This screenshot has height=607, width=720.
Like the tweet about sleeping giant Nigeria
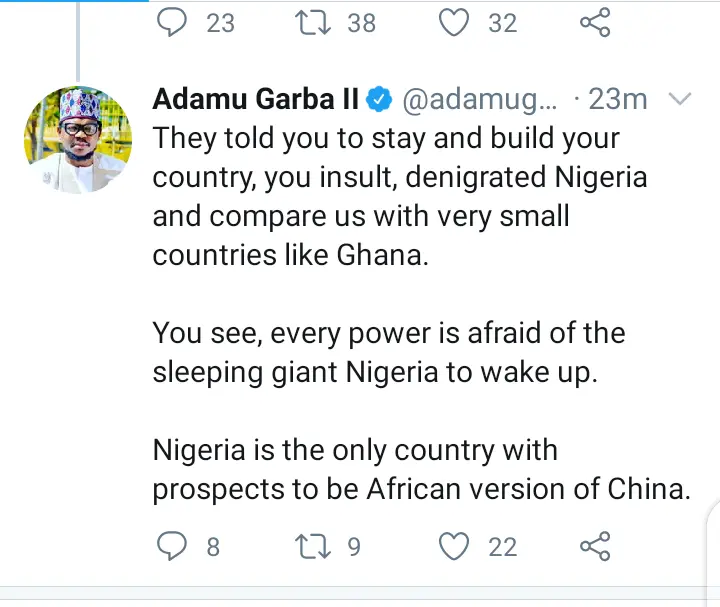pyautogui.click(x=455, y=546)
